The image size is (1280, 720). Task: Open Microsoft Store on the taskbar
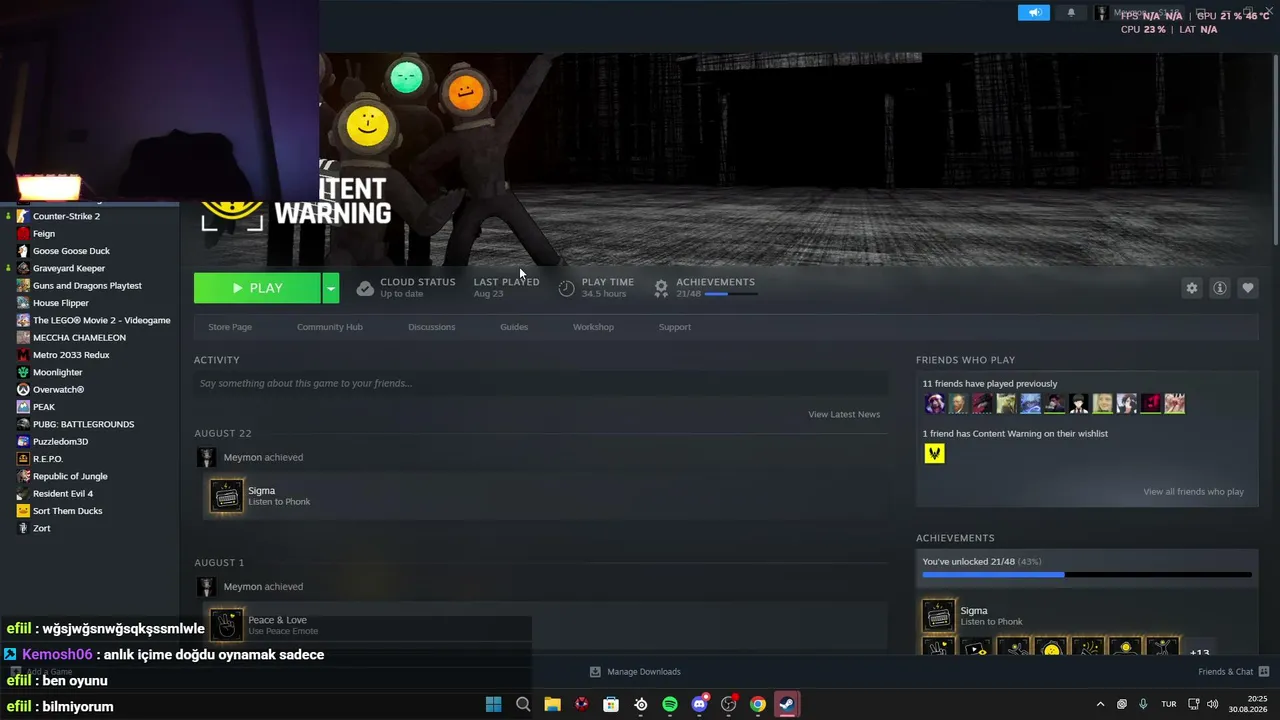611,704
